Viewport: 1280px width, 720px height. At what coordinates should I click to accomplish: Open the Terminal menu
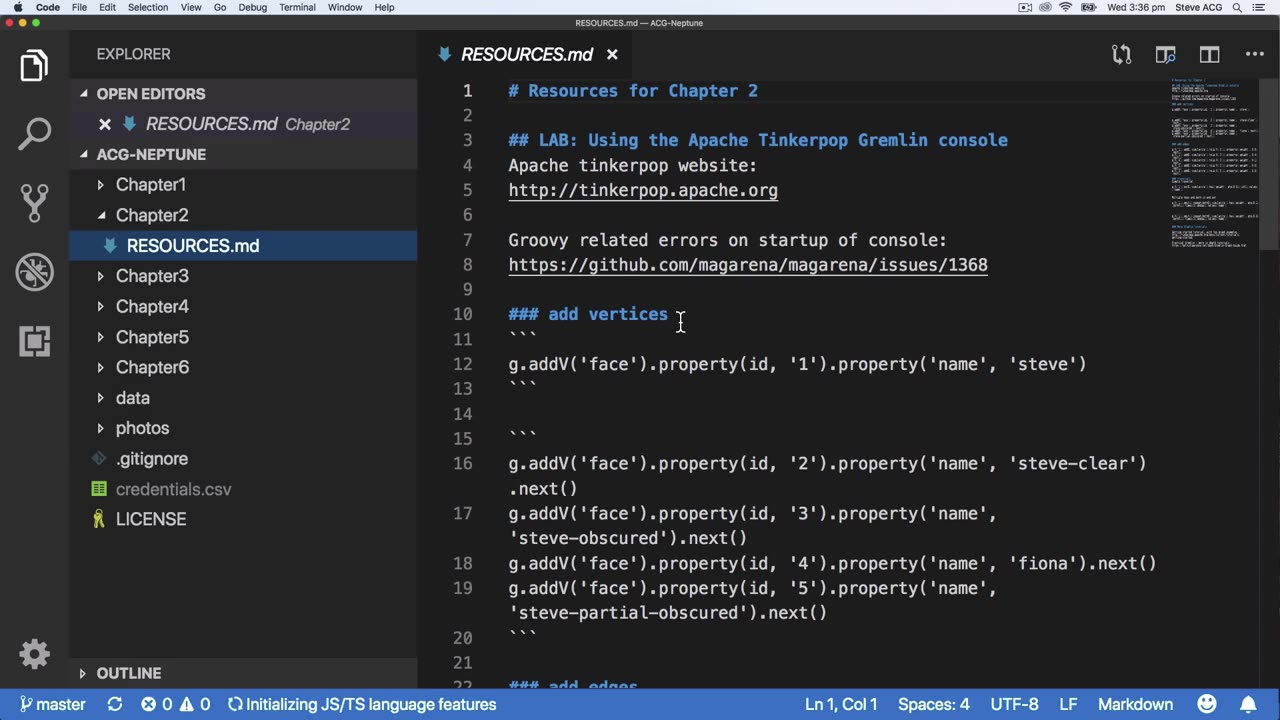coord(297,7)
